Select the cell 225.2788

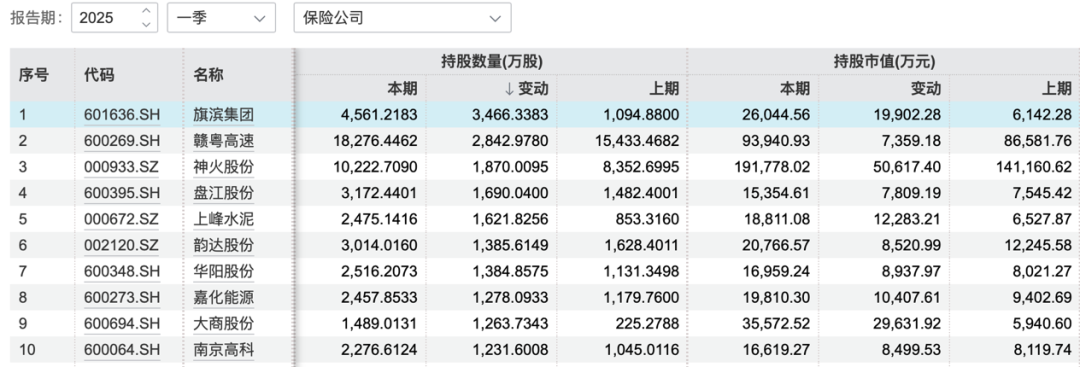pos(650,324)
